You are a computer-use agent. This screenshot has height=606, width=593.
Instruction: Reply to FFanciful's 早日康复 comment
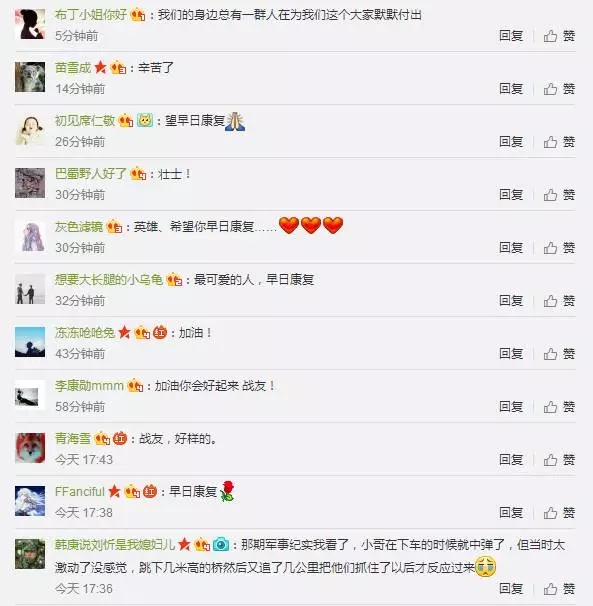(511, 512)
